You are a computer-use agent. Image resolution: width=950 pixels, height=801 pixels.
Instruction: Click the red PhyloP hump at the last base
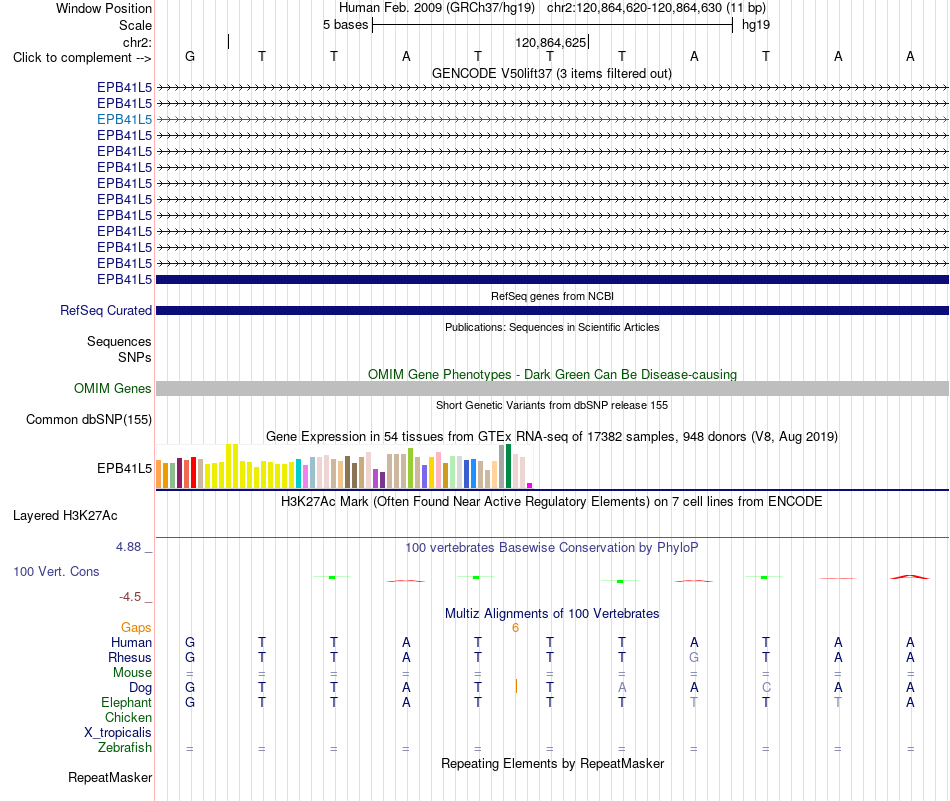pos(909,577)
